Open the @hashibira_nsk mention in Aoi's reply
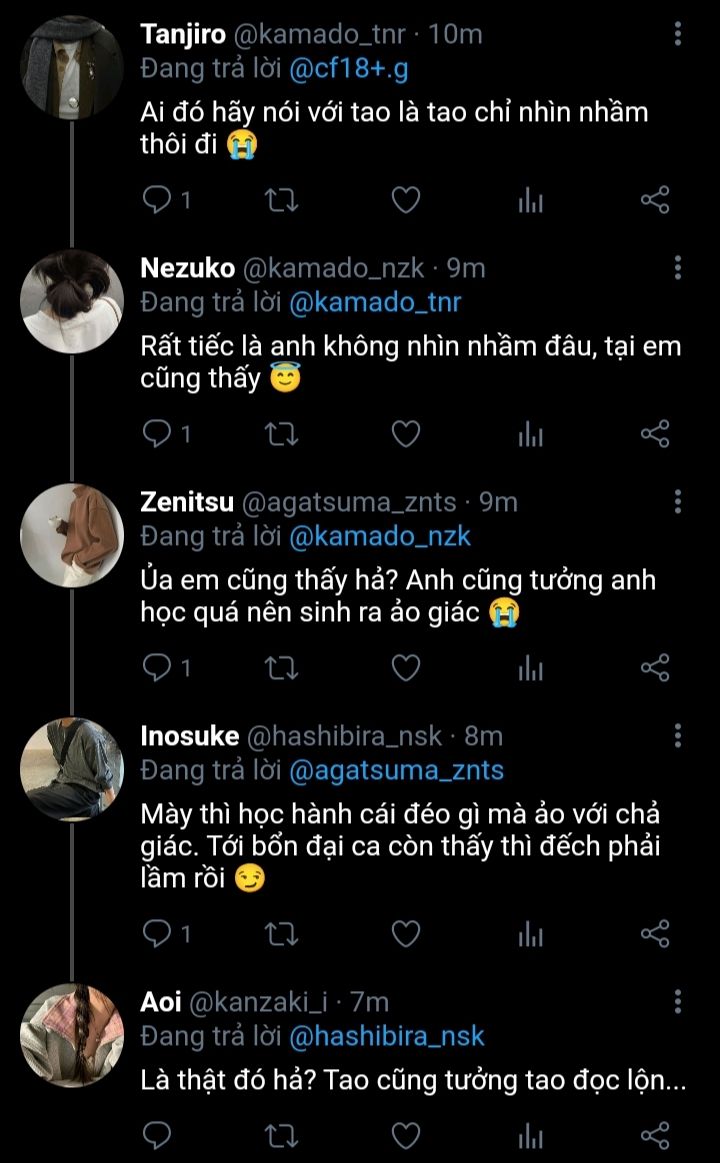 pyautogui.click(x=386, y=1036)
